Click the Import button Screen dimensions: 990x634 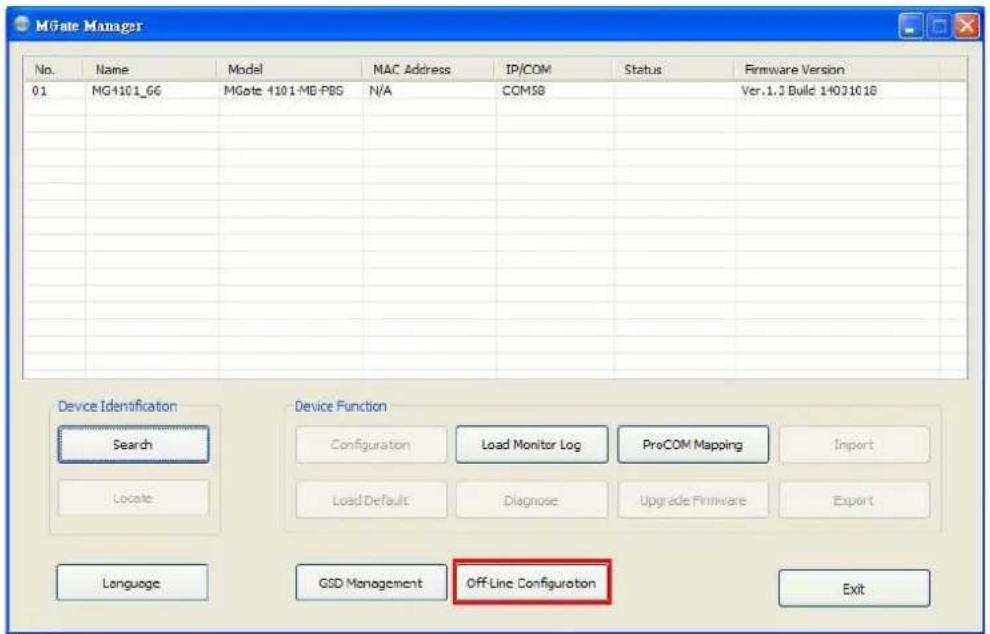pos(854,445)
